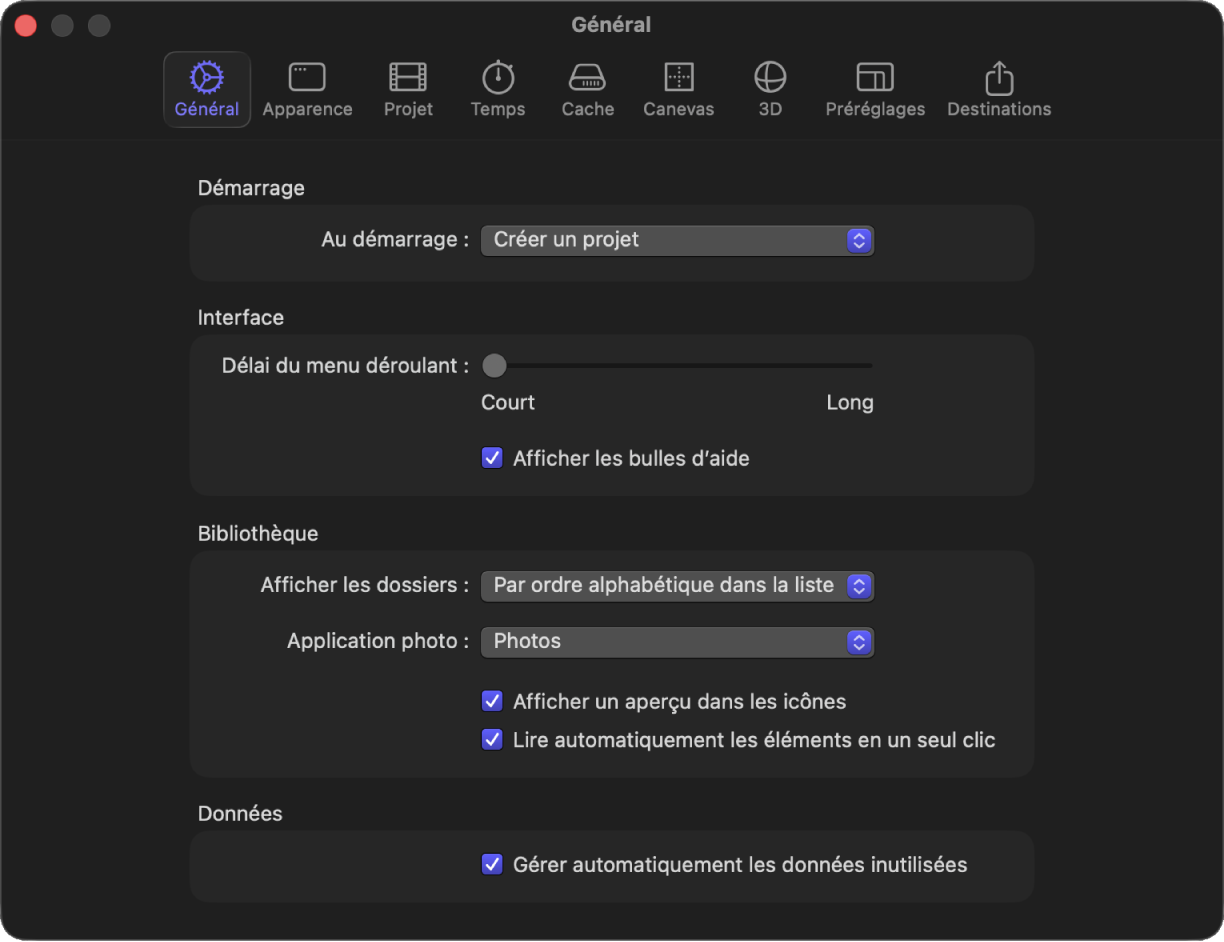Expand the Afficher les dossiers dropdown

[x=677, y=586]
